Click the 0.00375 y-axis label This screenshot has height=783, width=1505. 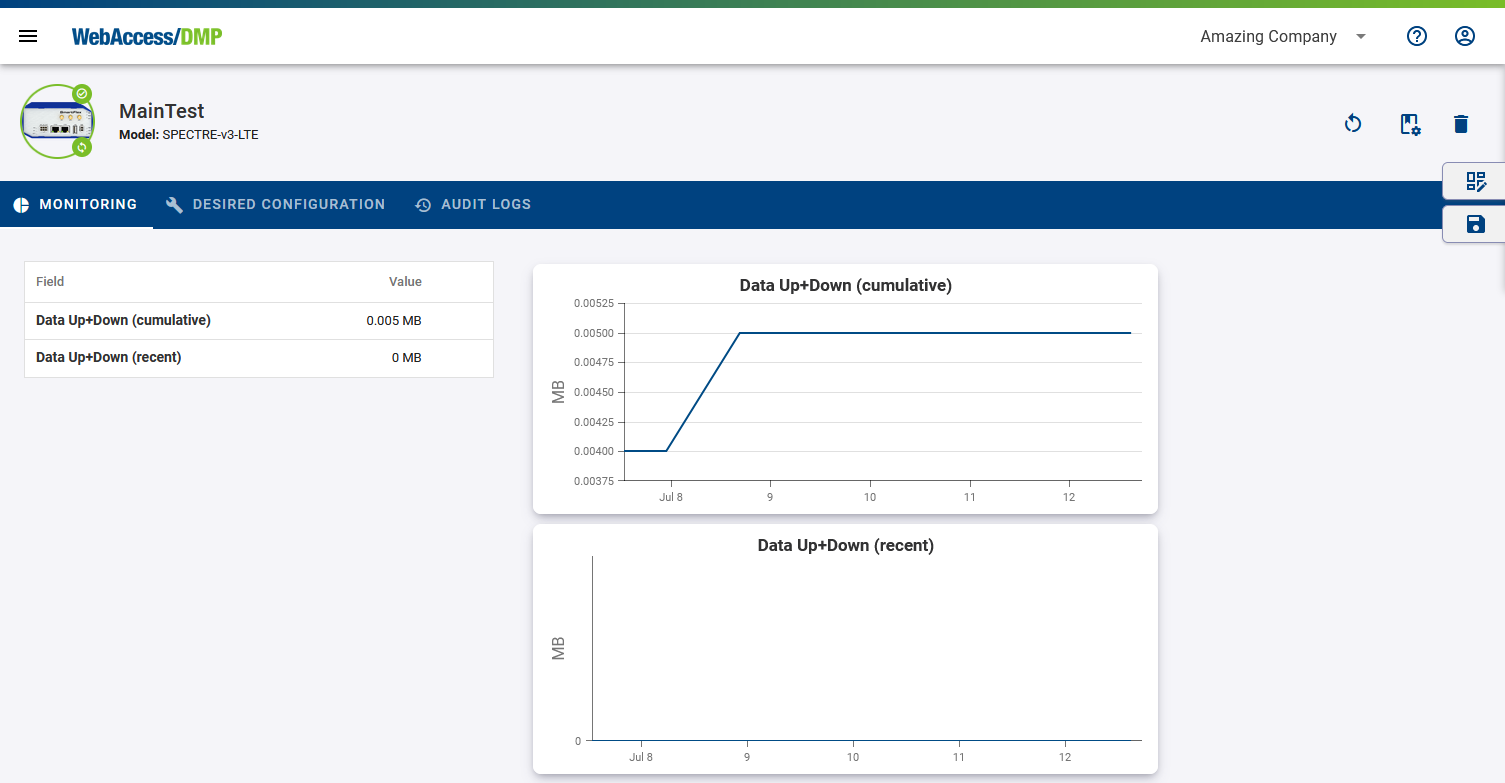pos(593,481)
